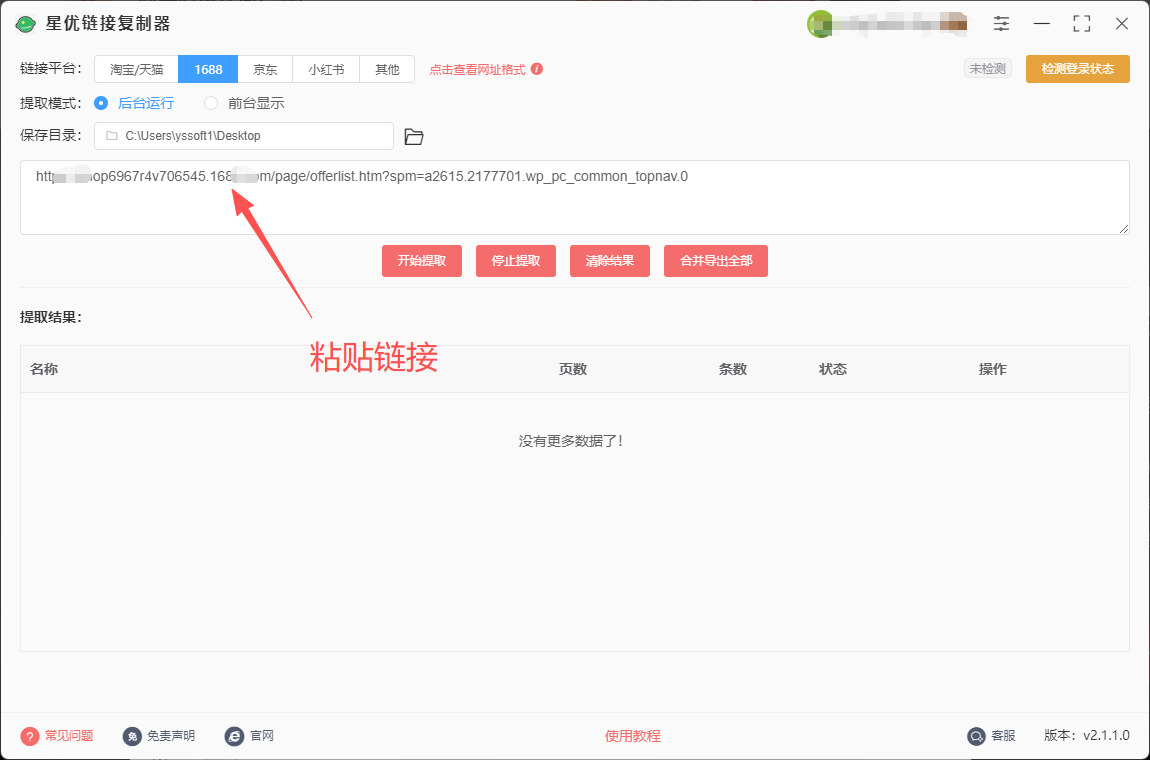
Task: Click the 清除结果 button
Action: [x=609, y=261]
